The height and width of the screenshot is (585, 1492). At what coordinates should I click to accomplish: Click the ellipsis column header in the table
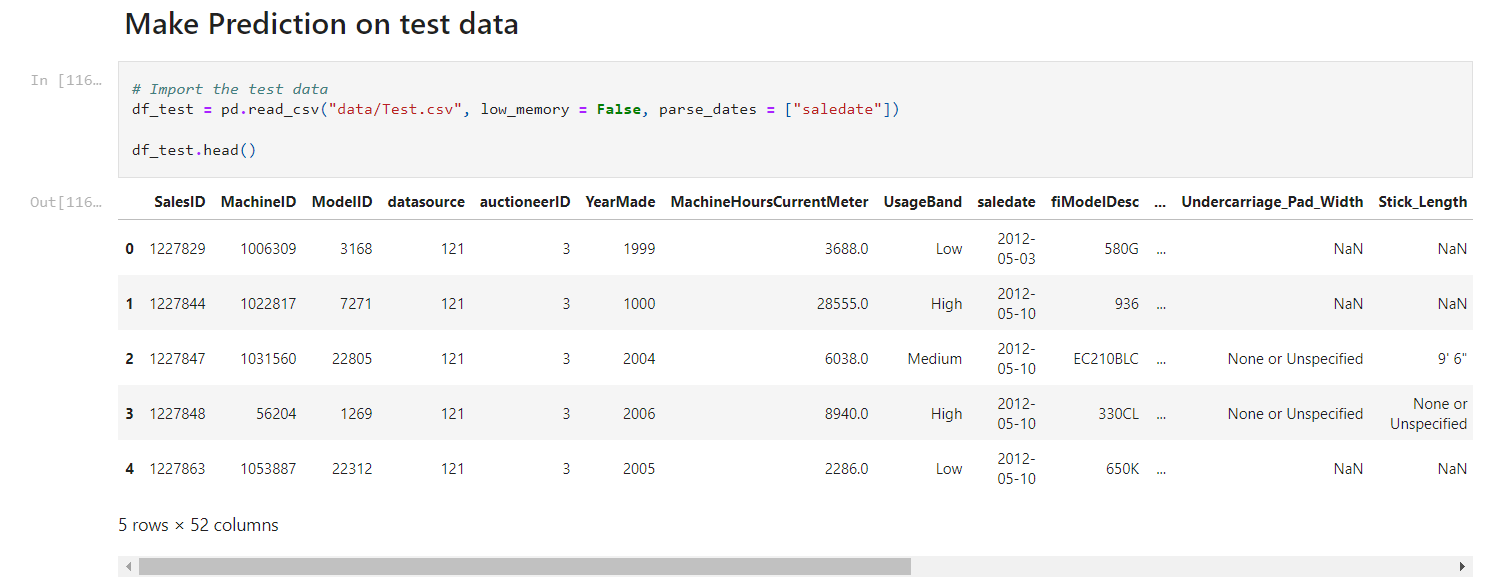[x=1161, y=201]
